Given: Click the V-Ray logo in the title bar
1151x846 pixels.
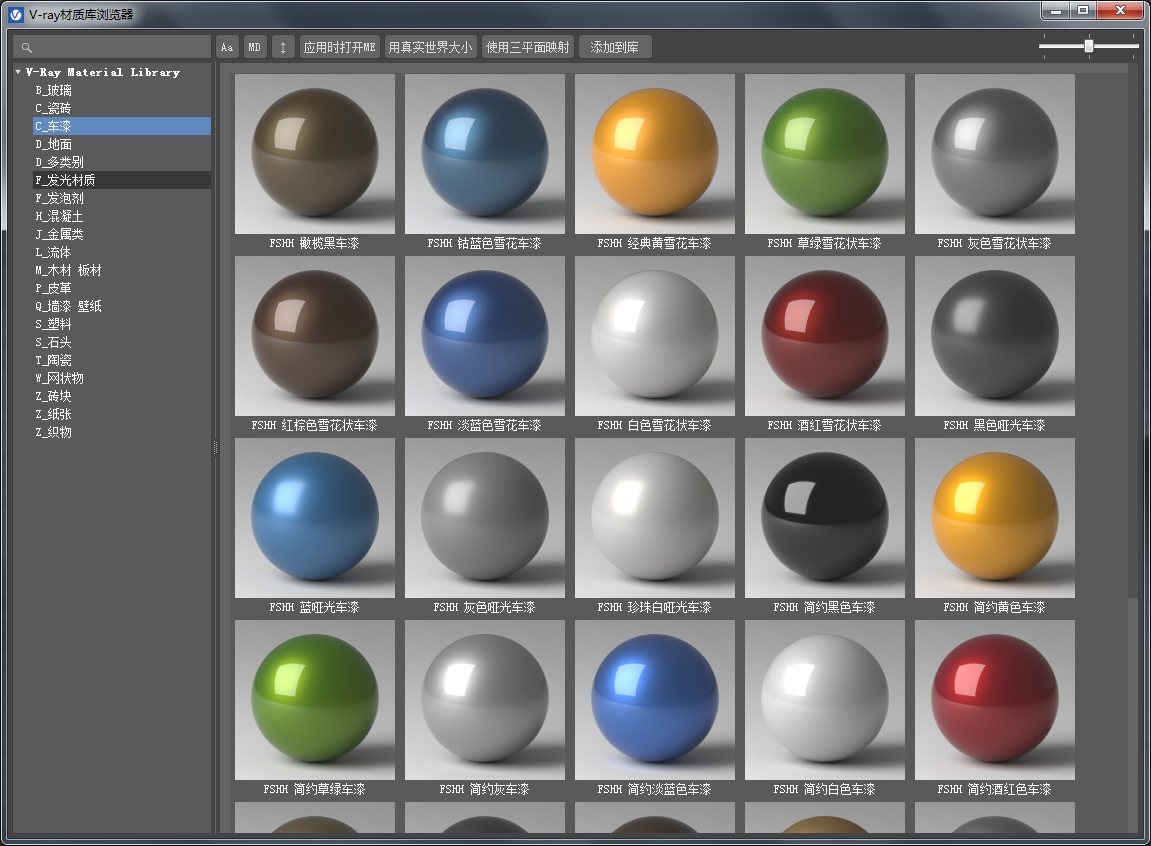Looking at the screenshot, I should pyautogui.click(x=16, y=15).
